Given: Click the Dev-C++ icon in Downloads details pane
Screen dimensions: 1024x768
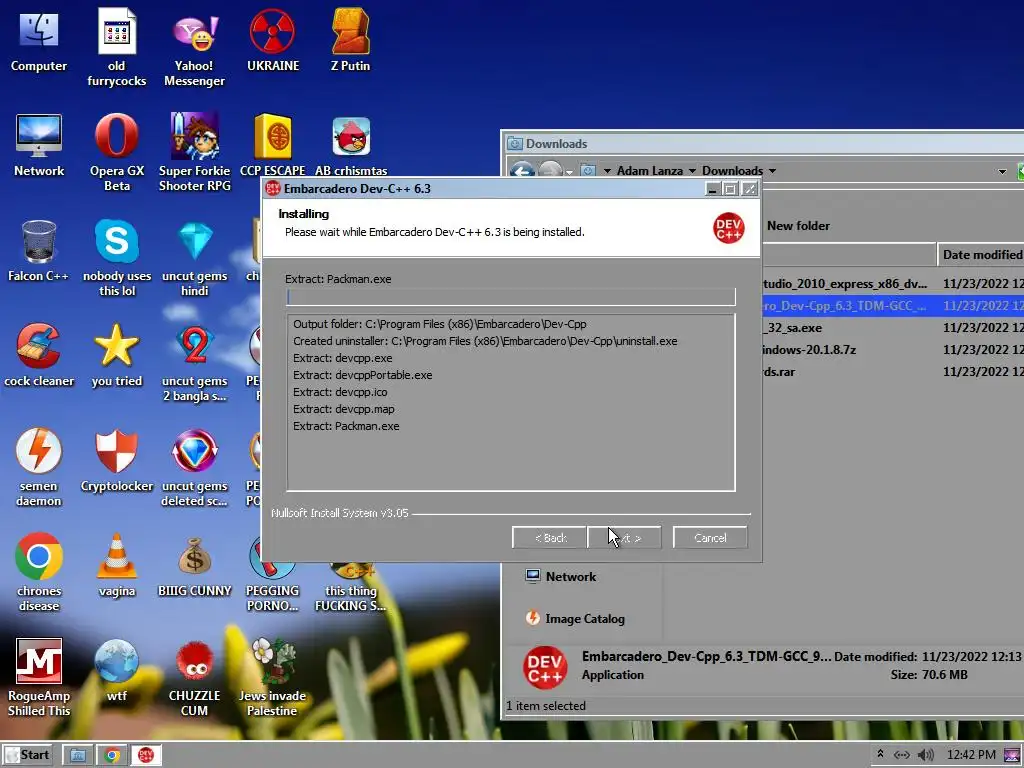Looking at the screenshot, I should [x=545, y=667].
